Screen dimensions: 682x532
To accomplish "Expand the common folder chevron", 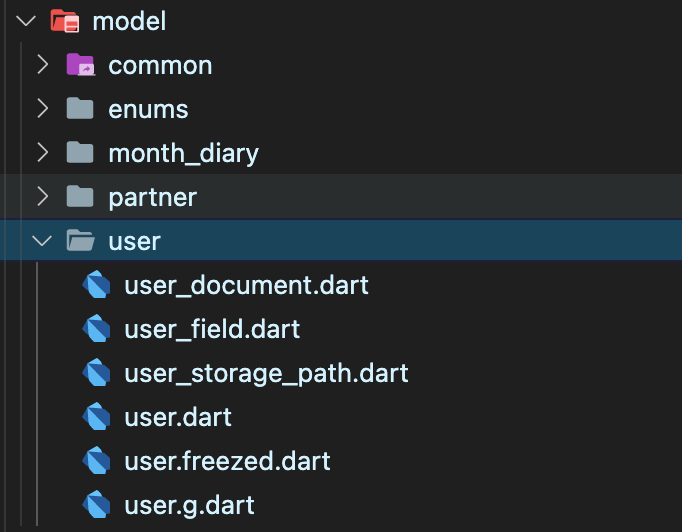I will (x=43, y=65).
